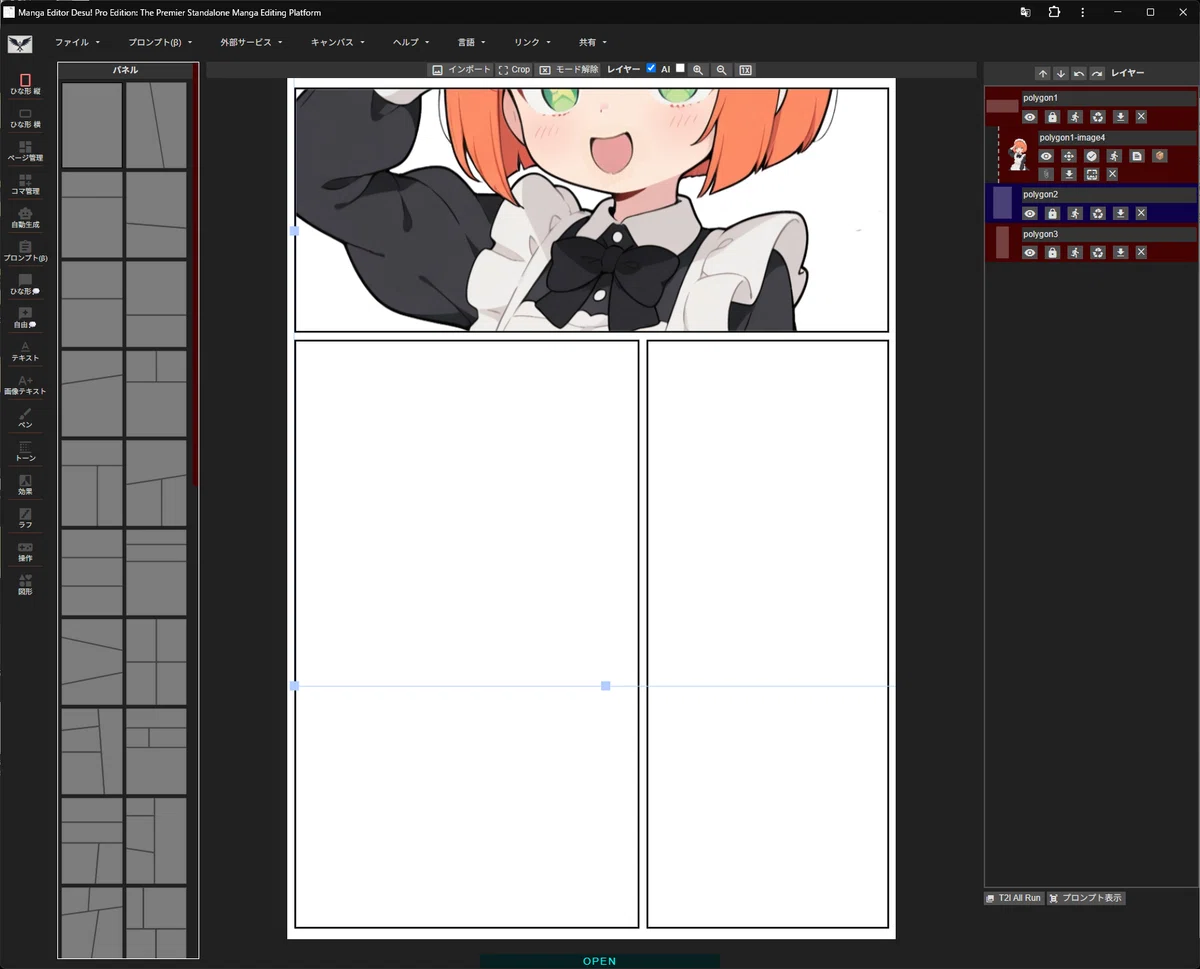Image resolution: width=1200 pixels, height=969 pixels.
Task: Click the polygon2 layer name field
Action: point(1108,195)
